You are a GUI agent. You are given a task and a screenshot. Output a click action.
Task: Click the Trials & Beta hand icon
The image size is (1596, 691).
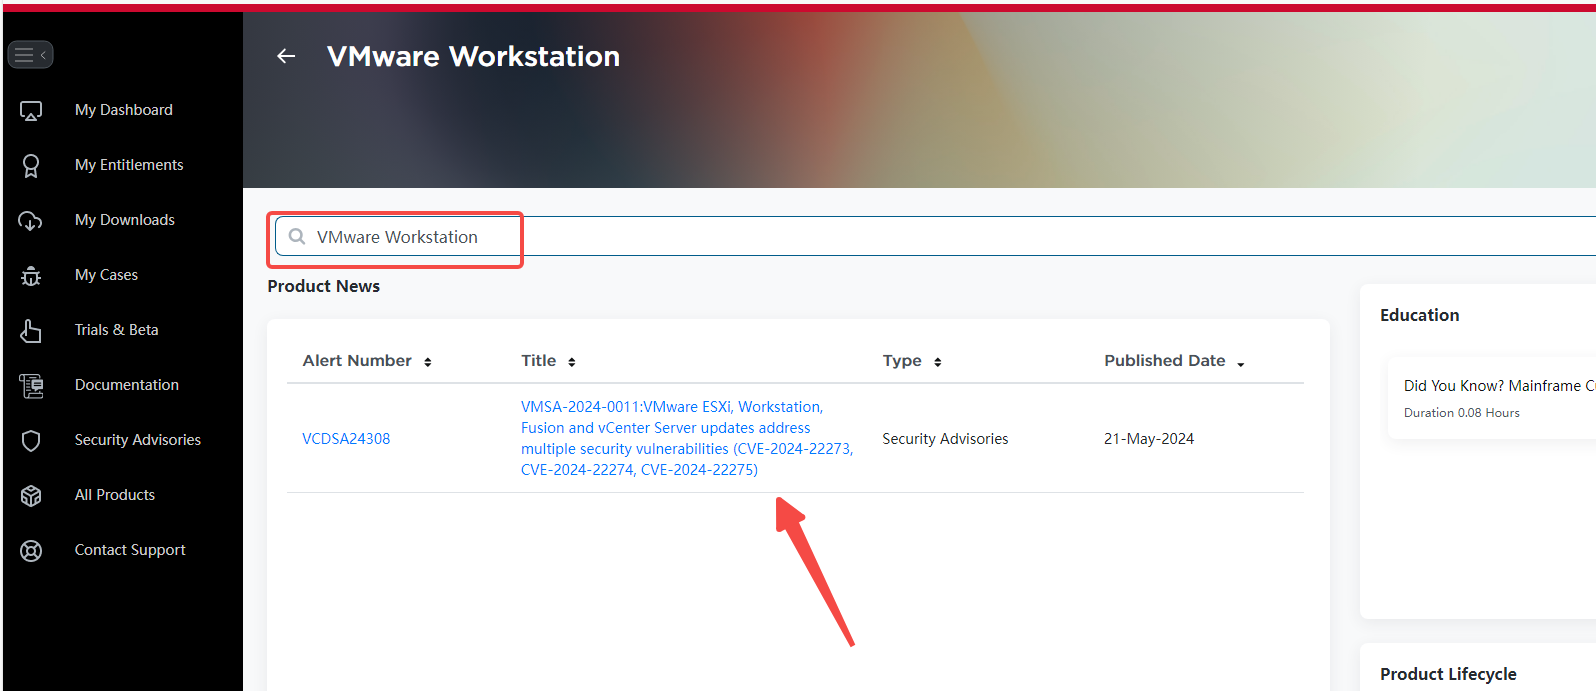(x=31, y=330)
